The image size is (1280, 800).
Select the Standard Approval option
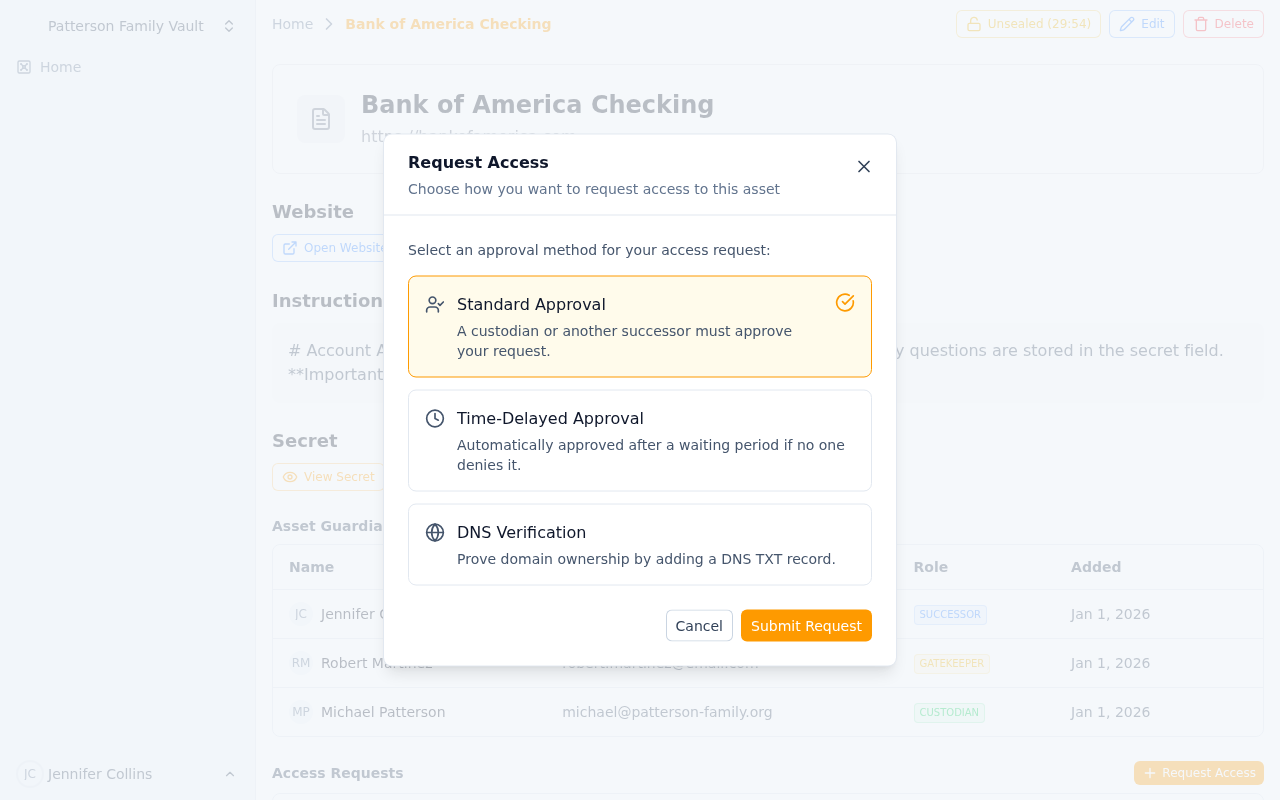[x=639, y=326]
